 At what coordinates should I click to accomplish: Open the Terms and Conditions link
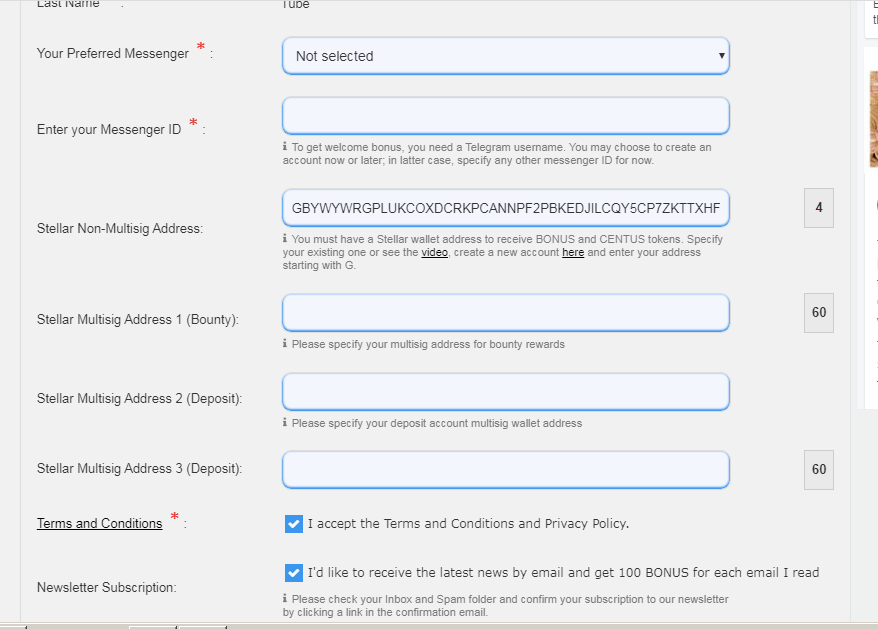point(99,523)
